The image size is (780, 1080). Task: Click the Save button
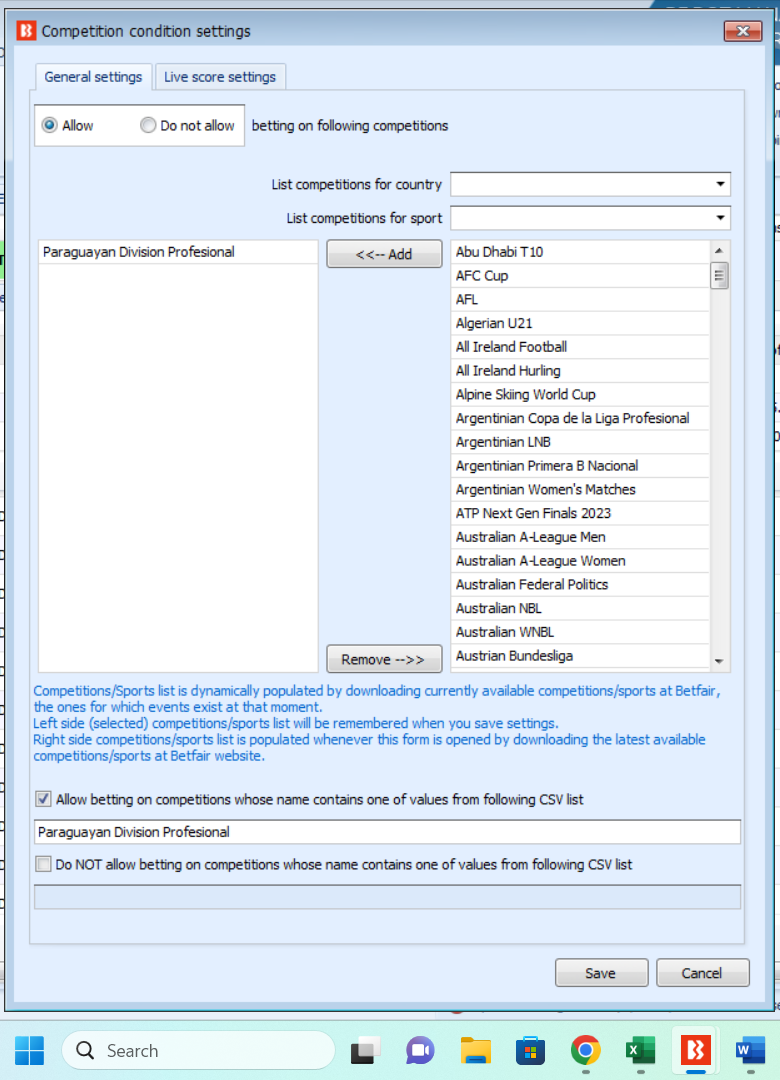pos(602,973)
